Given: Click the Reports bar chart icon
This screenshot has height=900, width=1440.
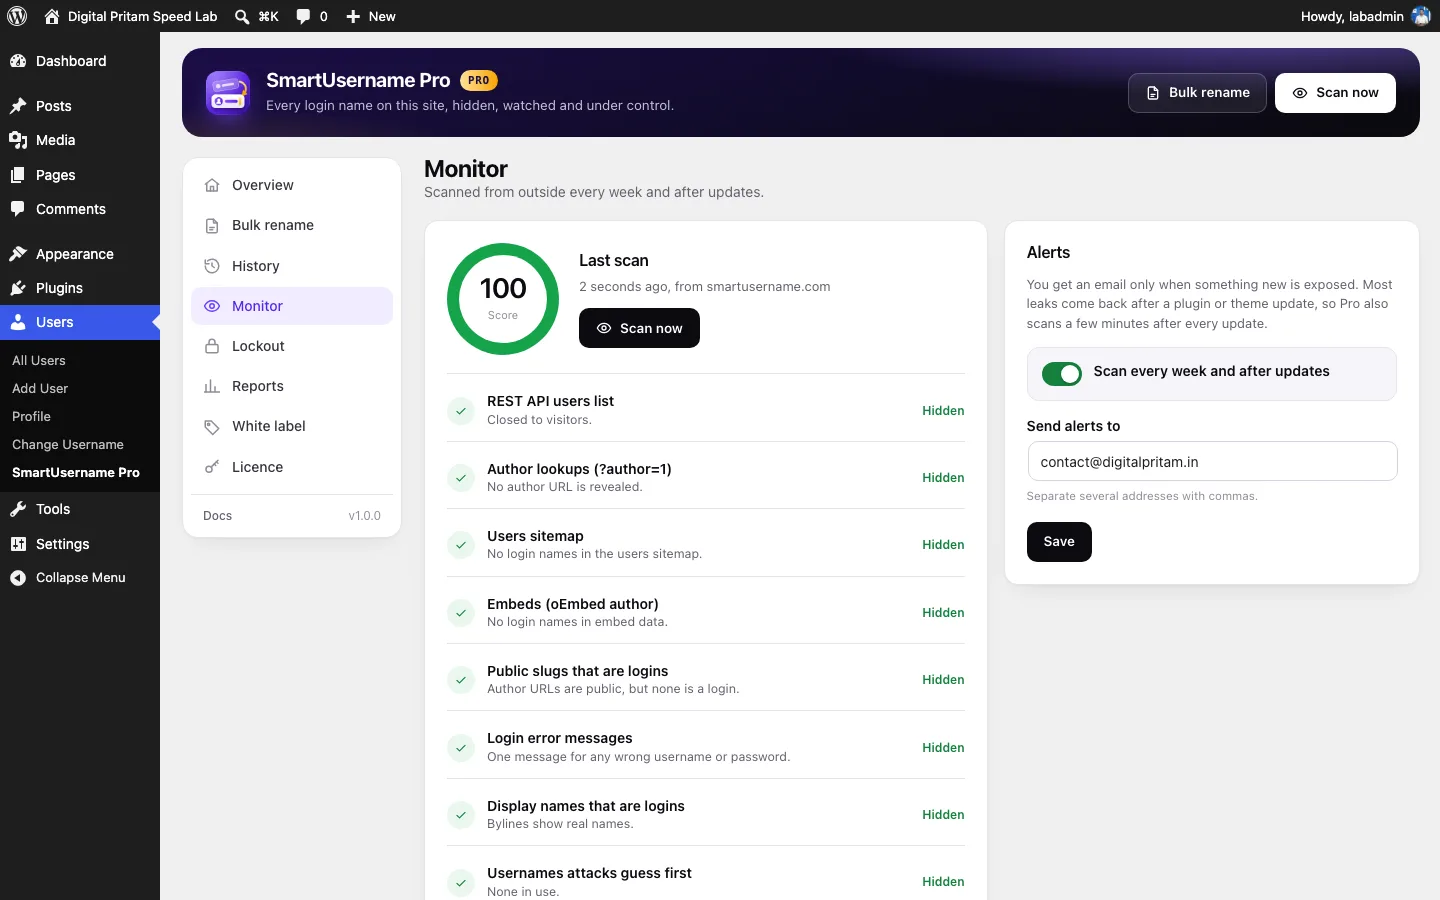Looking at the screenshot, I should click(x=212, y=386).
